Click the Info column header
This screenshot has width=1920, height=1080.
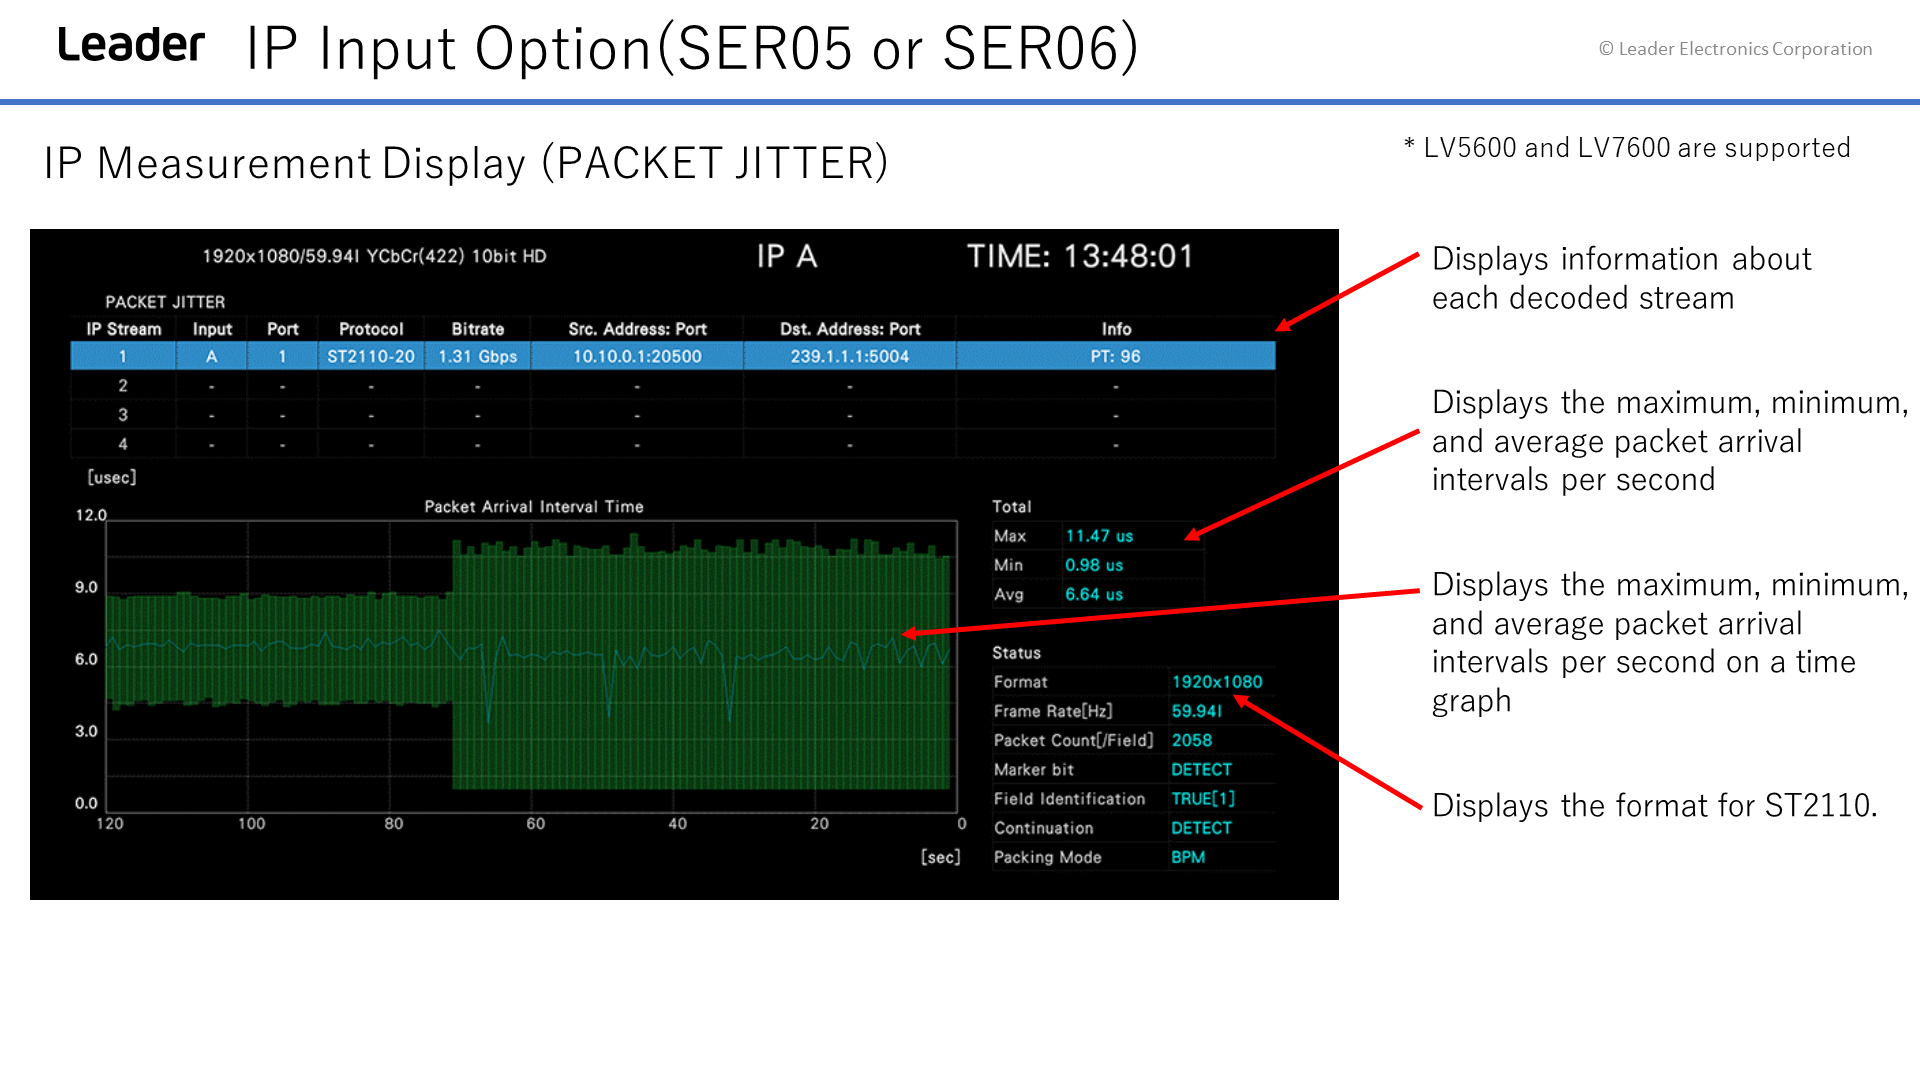(1116, 329)
